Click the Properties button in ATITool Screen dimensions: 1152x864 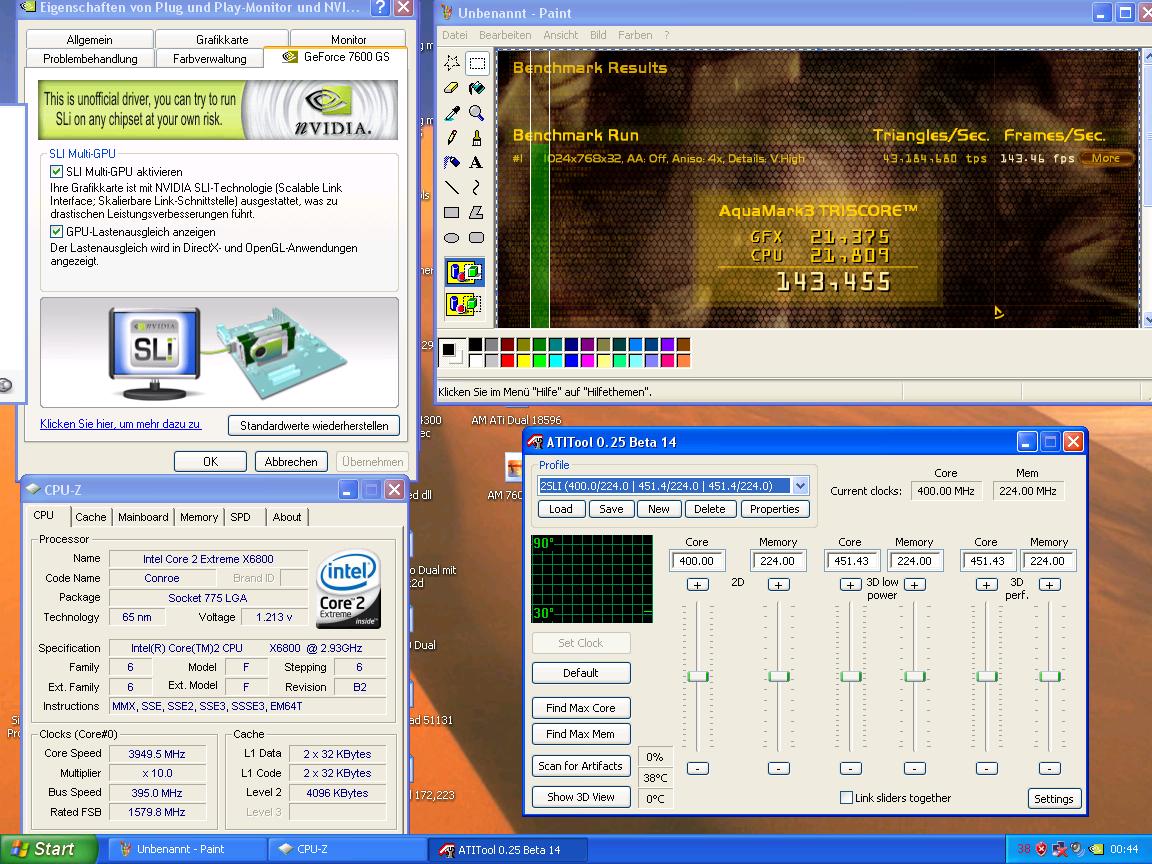click(x=774, y=509)
